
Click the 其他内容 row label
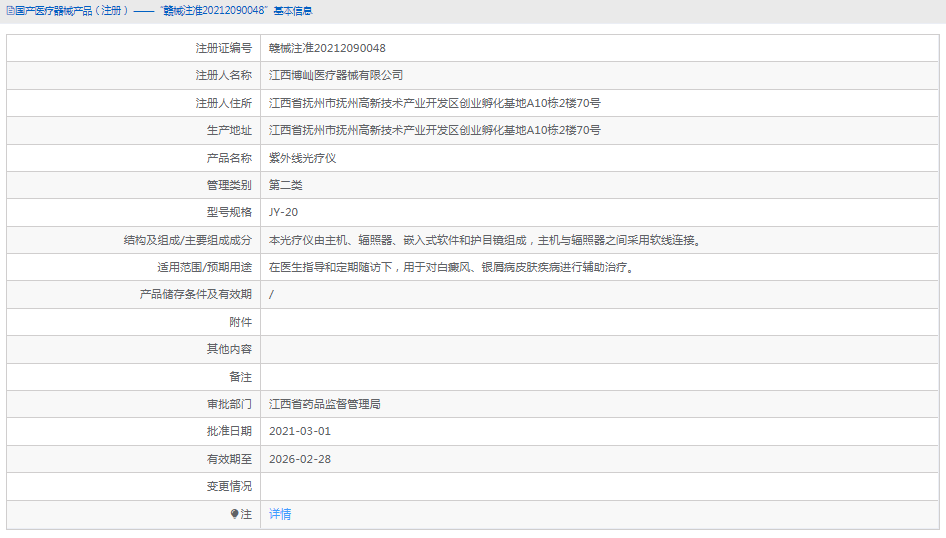click(229, 349)
